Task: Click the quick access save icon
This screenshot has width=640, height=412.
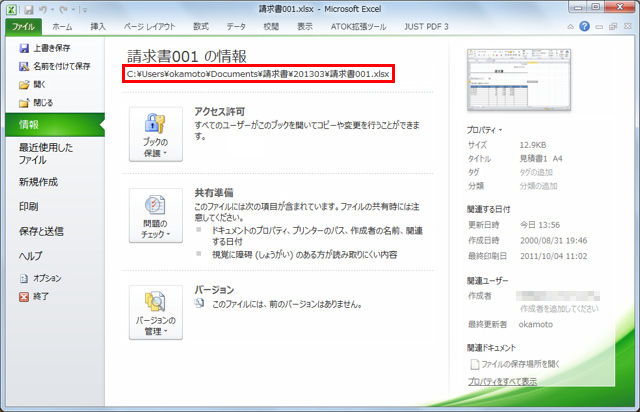Action: pyautogui.click(x=29, y=10)
